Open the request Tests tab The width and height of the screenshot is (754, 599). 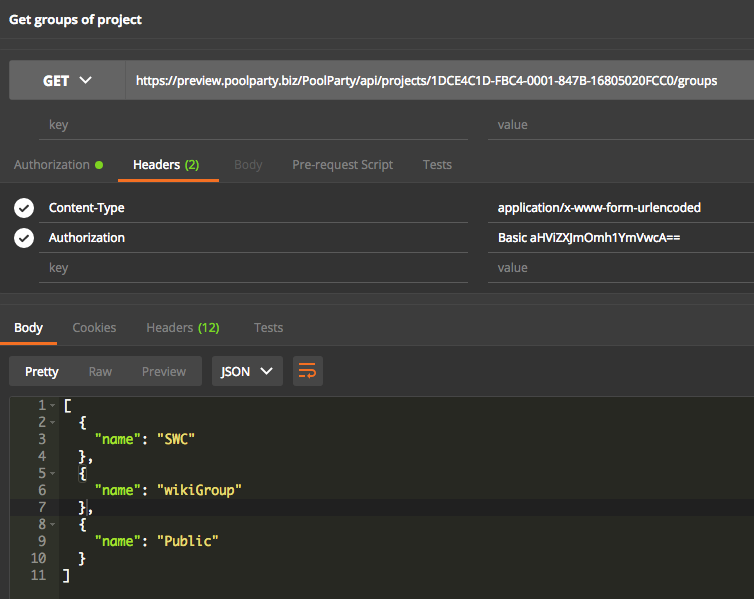click(437, 165)
